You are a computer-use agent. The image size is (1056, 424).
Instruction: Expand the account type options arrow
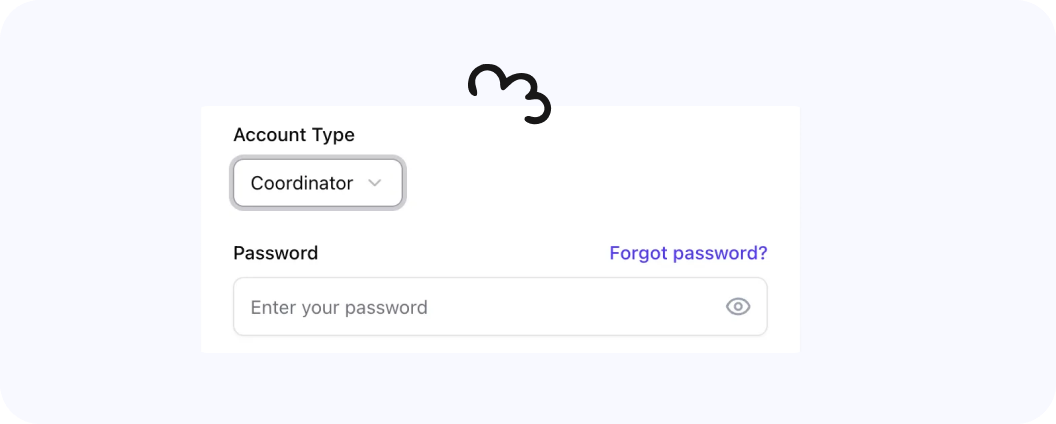pos(375,183)
